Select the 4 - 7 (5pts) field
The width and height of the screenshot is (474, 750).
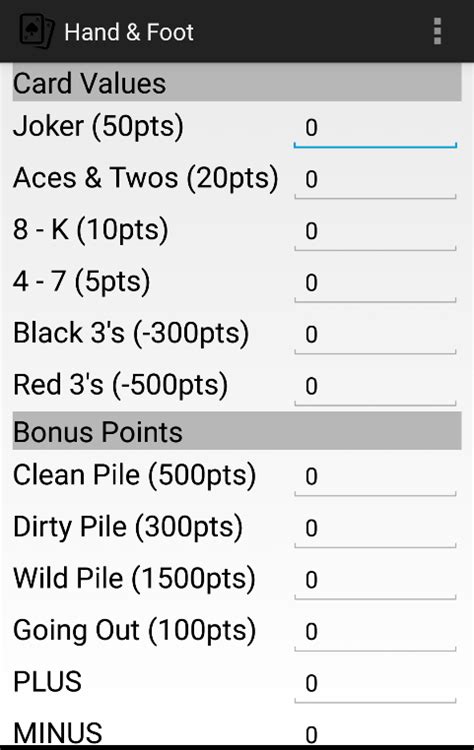tap(375, 283)
